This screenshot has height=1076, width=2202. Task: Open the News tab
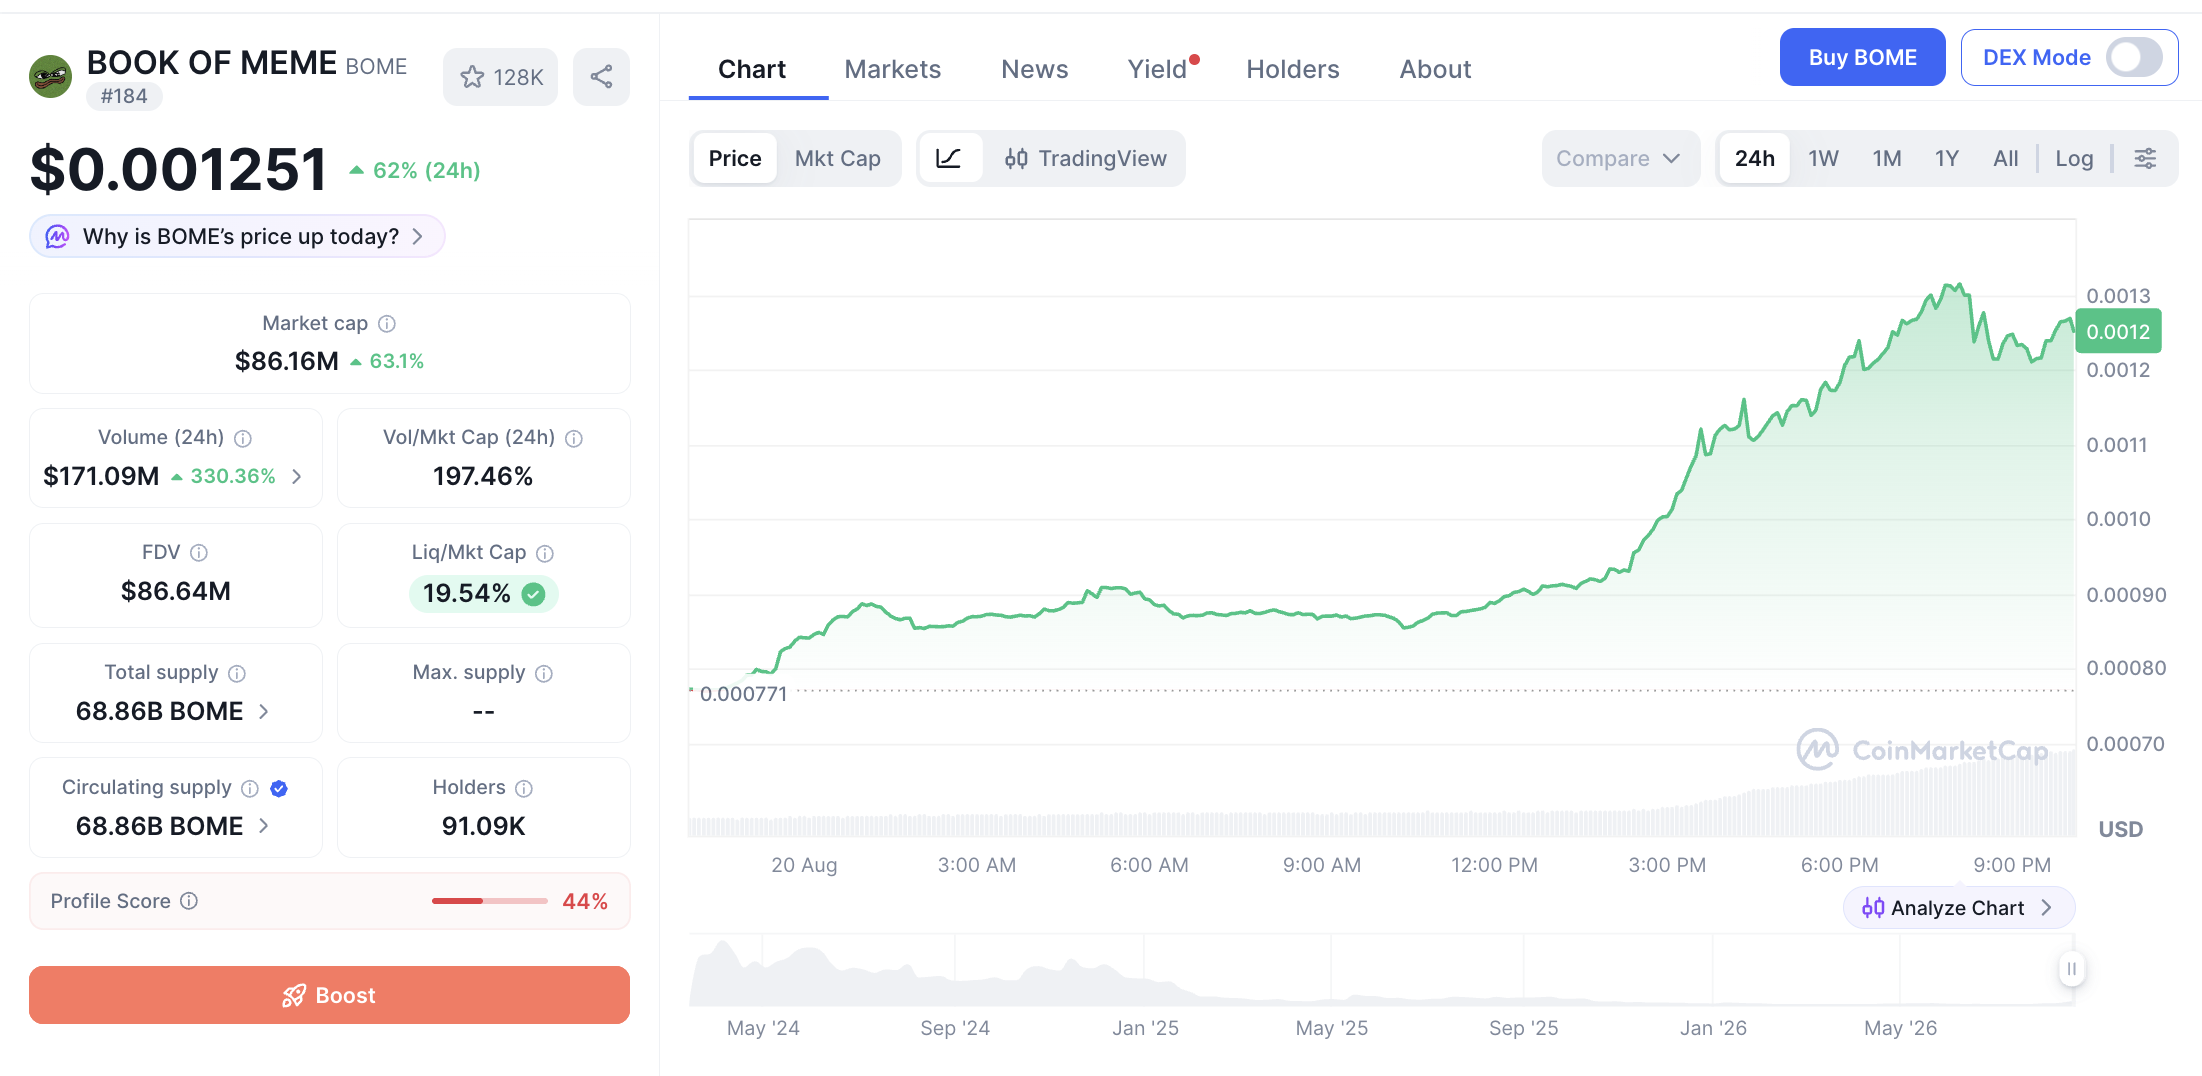pyautogui.click(x=1035, y=69)
